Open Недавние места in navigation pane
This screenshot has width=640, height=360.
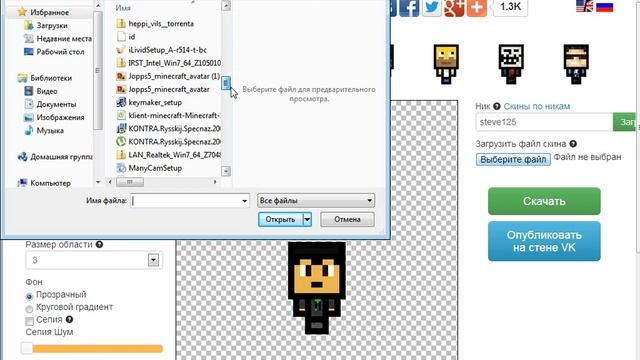pos(58,38)
